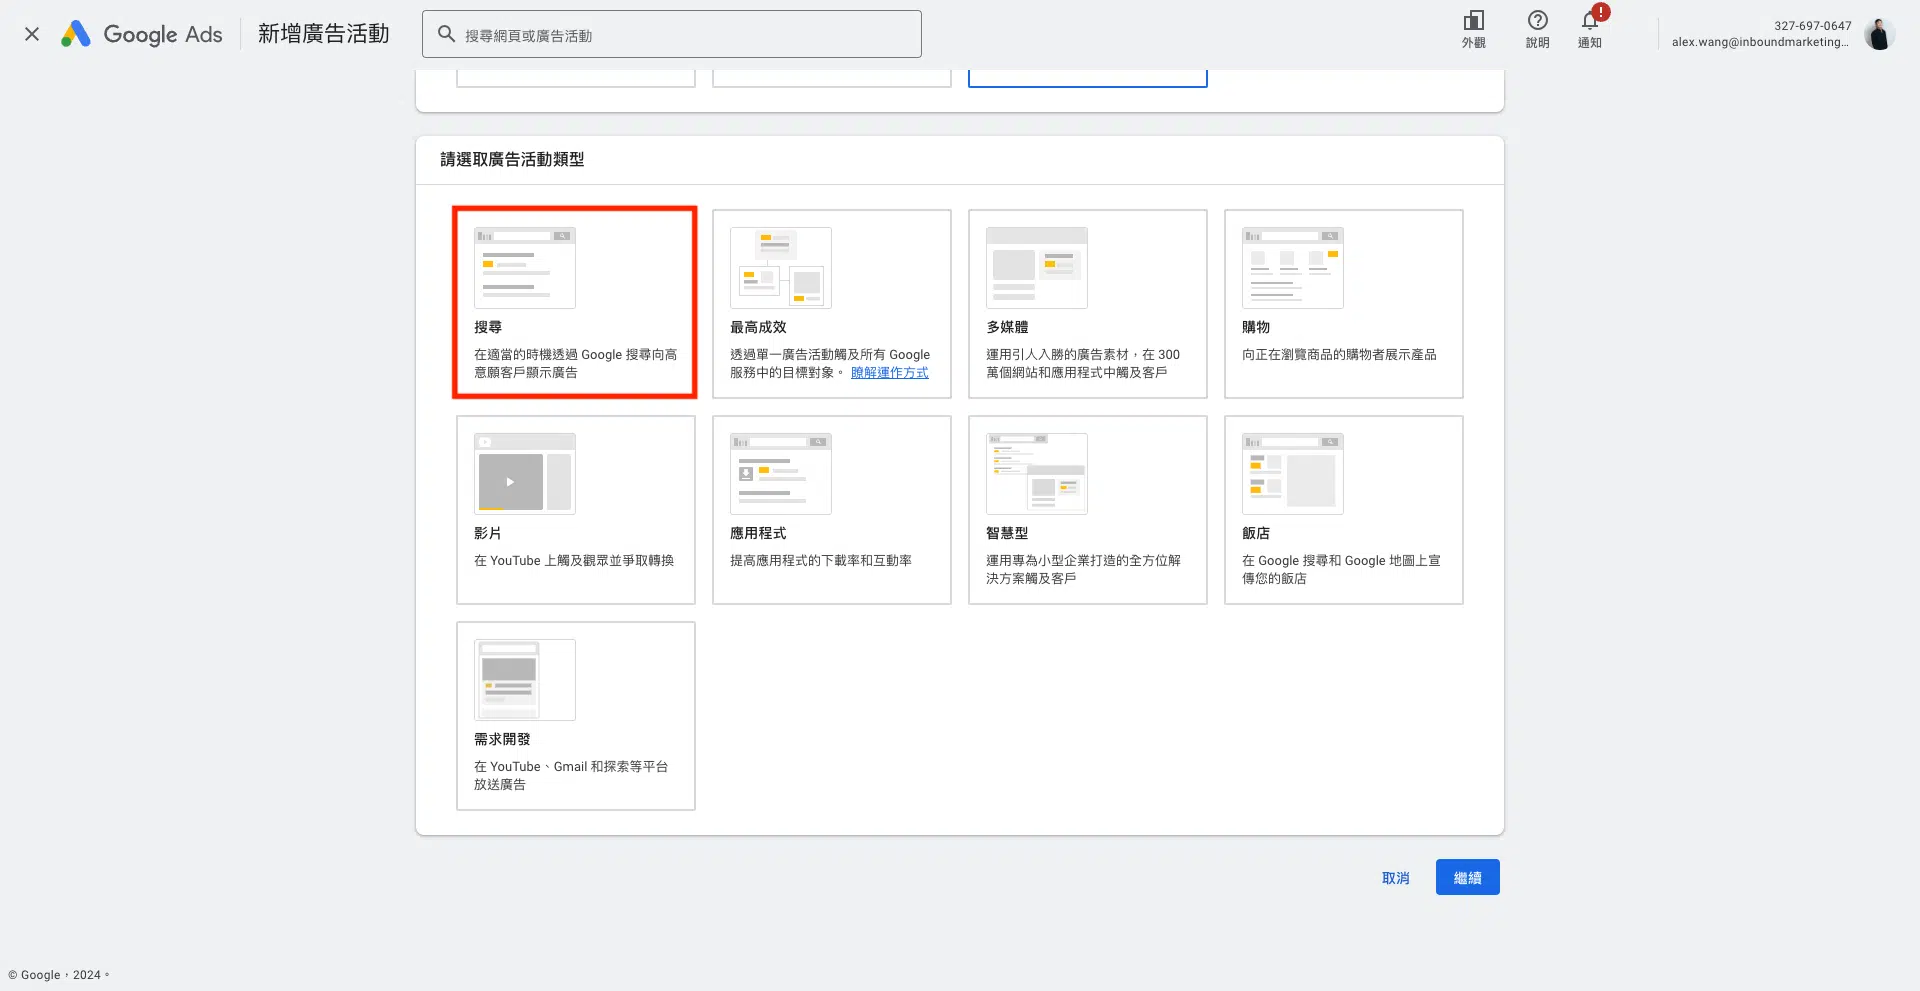Choose the 影片 card title
The image size is (1920, 991).
(x=488, y=533)
